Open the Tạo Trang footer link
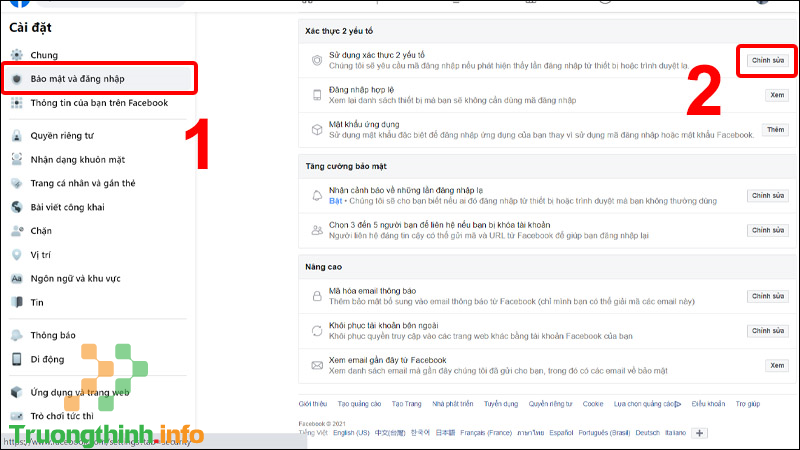This screenshot has width=800, height=450. 407,404
